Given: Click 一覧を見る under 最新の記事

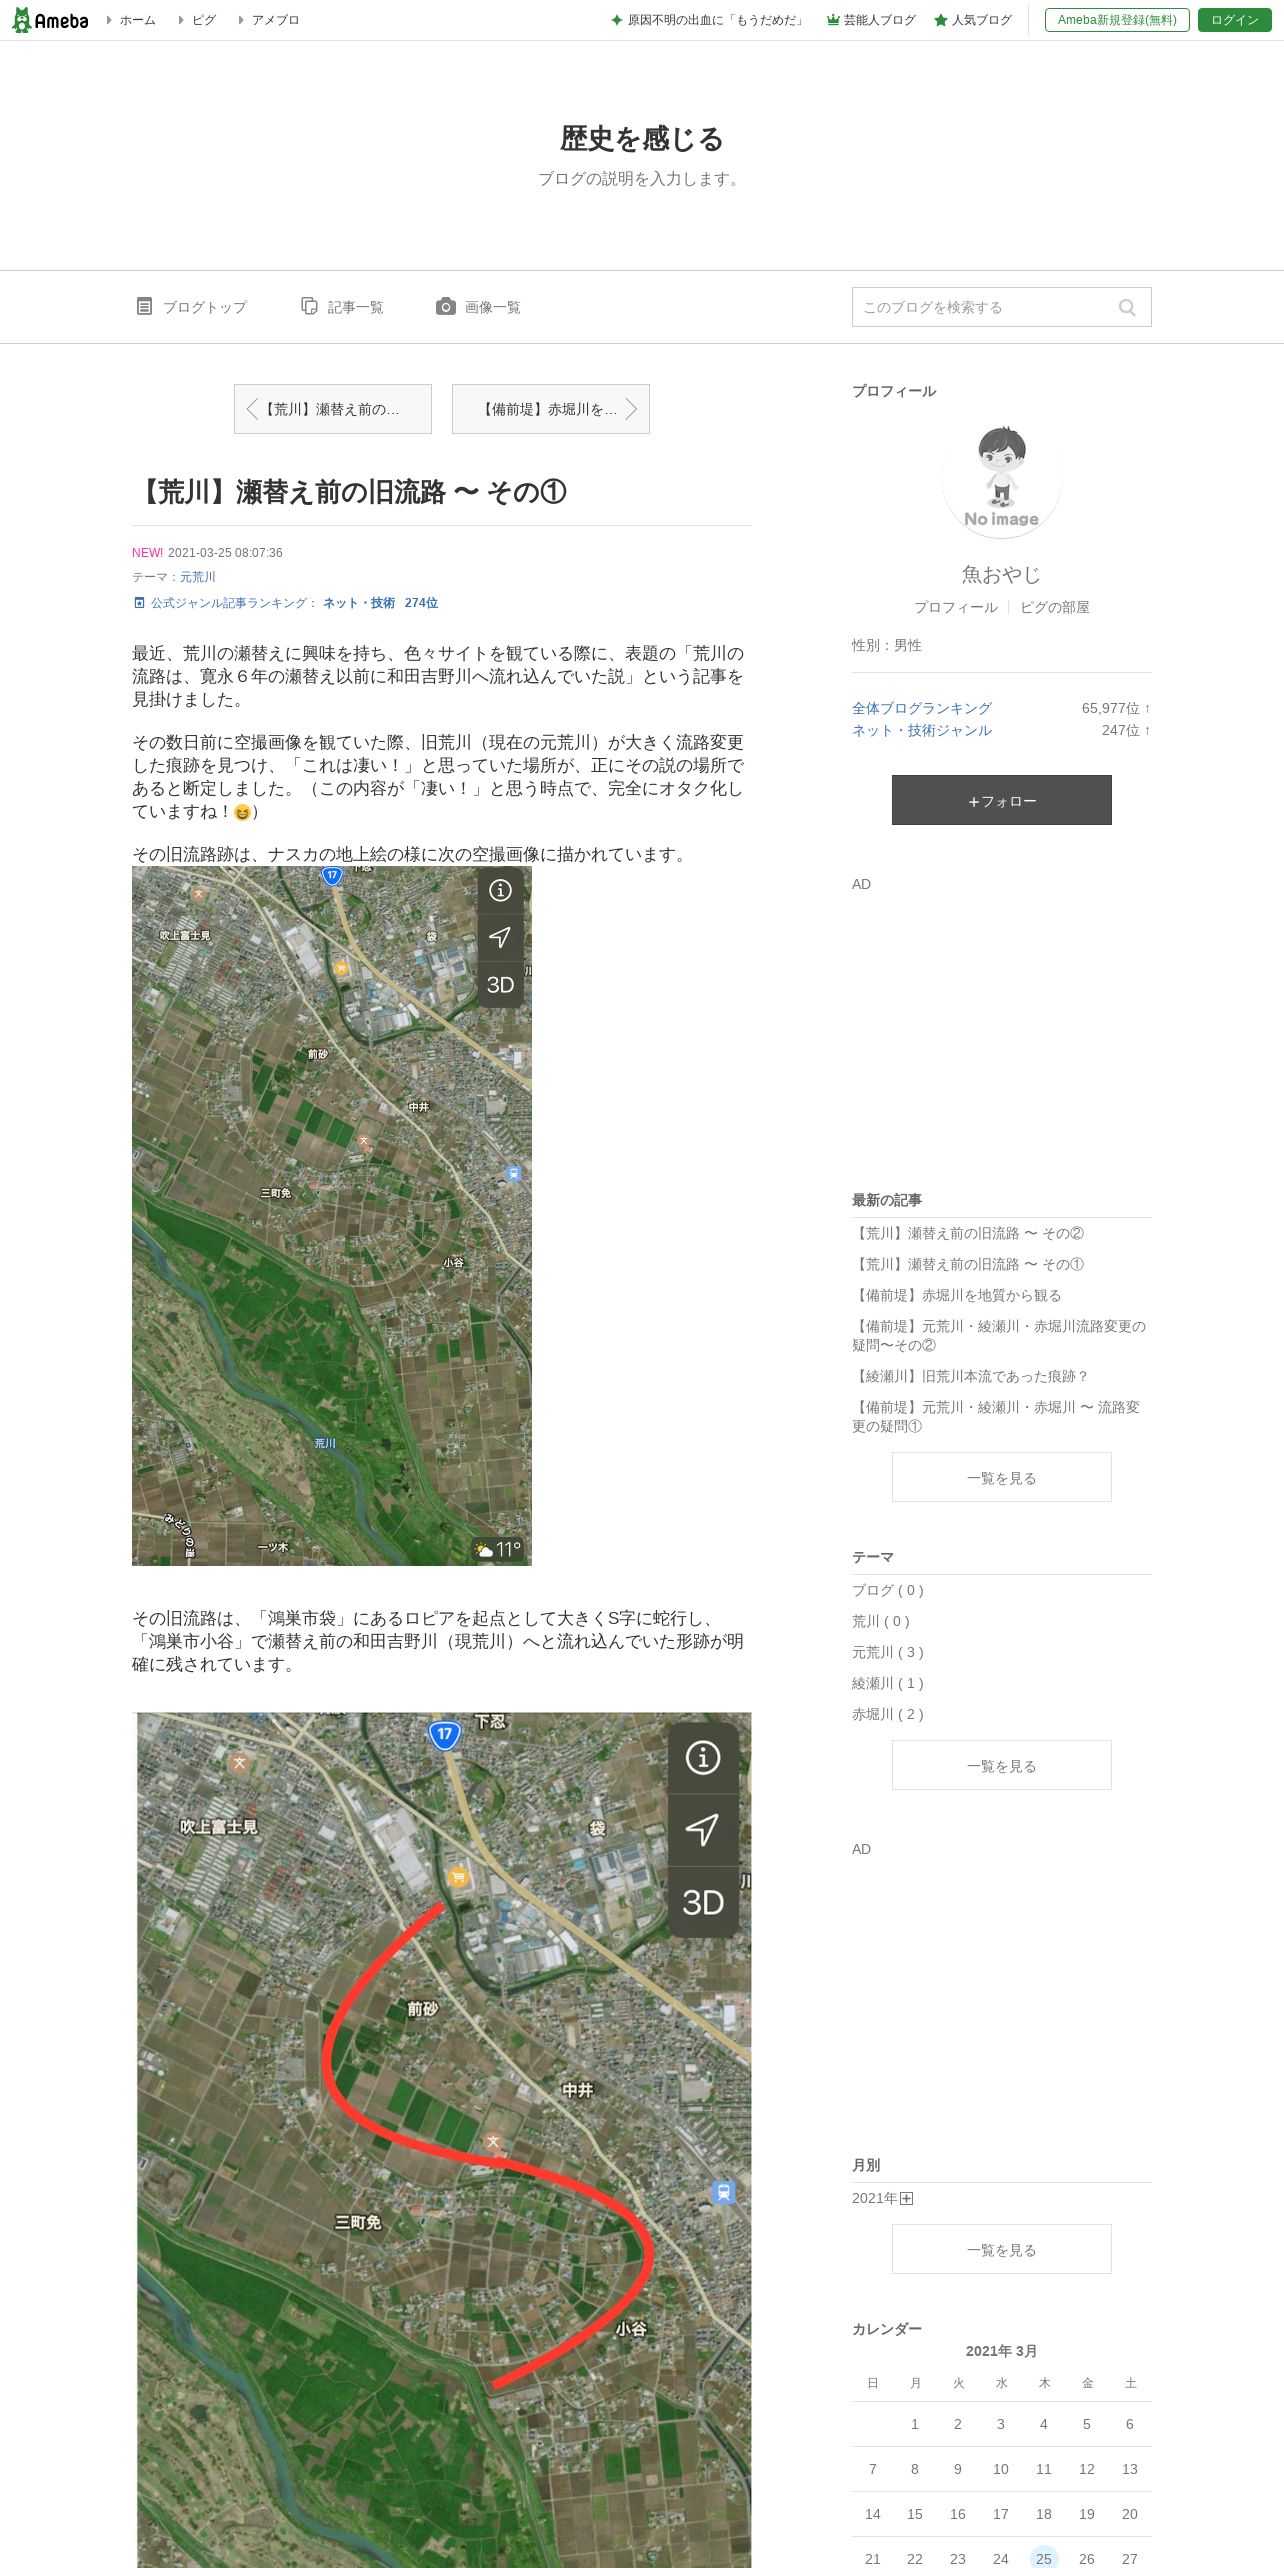Looking at the screenshot, I should (1002, 1477).
